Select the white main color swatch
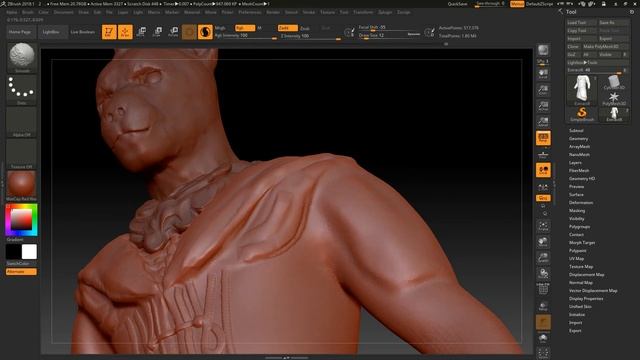The height and width of the screenshot is (360, 640). click(29, 252)
